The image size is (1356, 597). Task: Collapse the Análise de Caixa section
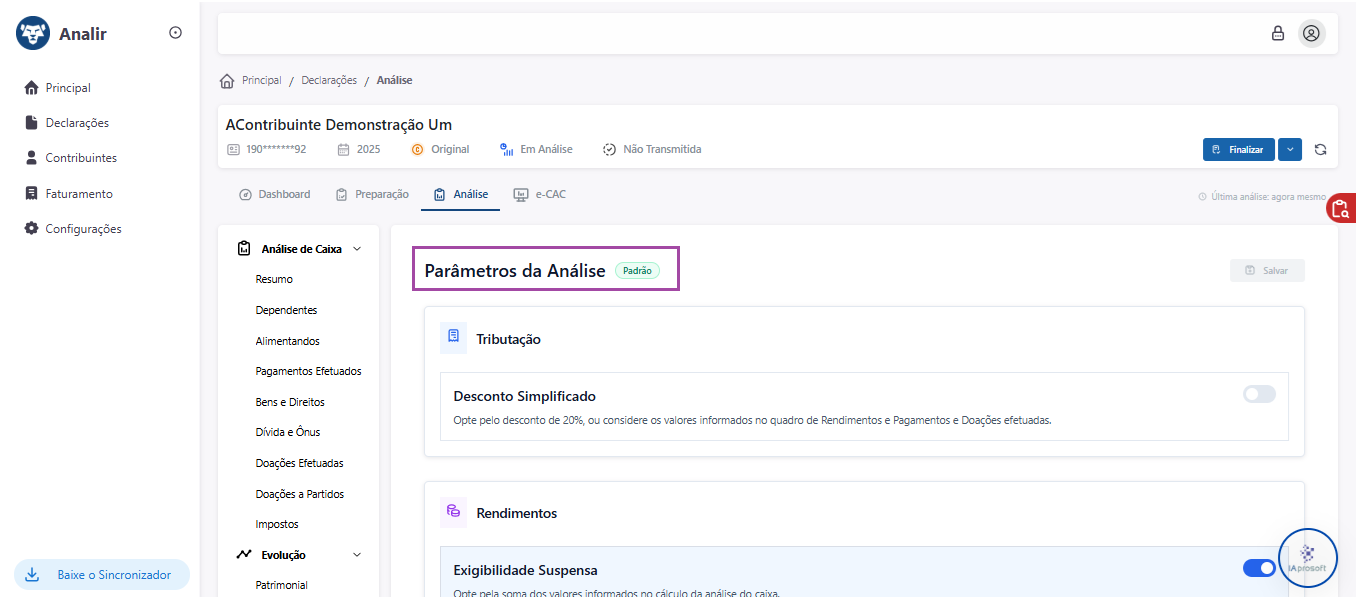coord(357,249)
